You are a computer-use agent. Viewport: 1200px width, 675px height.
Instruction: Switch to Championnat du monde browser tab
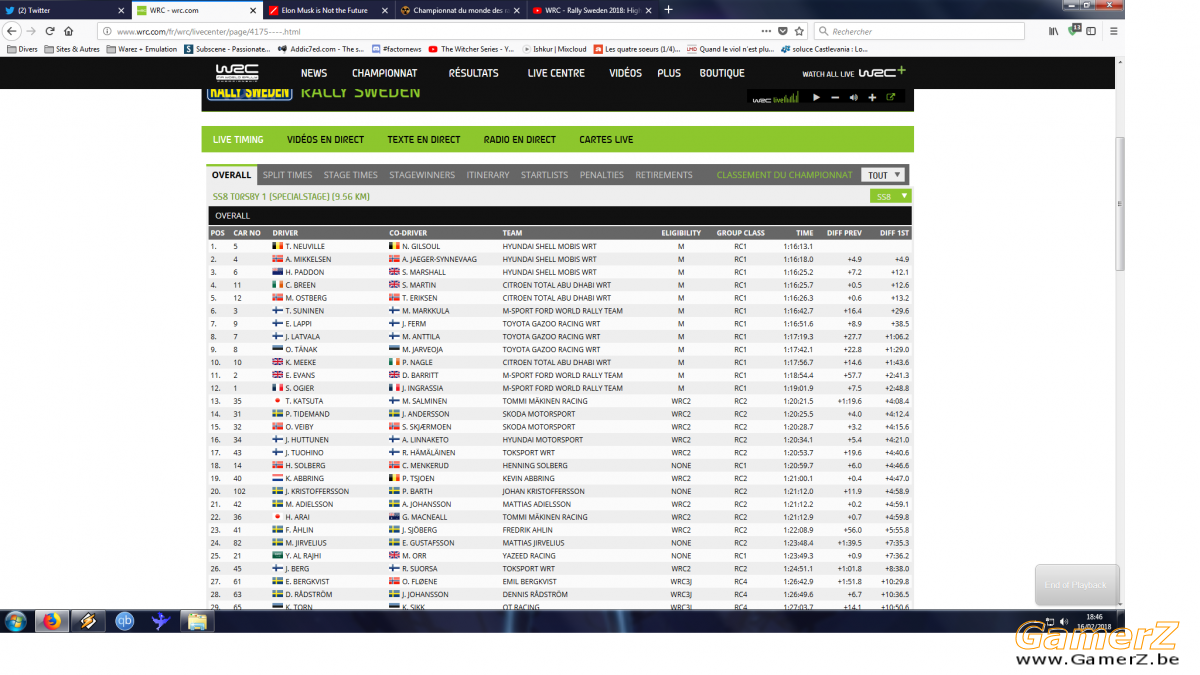460,10
